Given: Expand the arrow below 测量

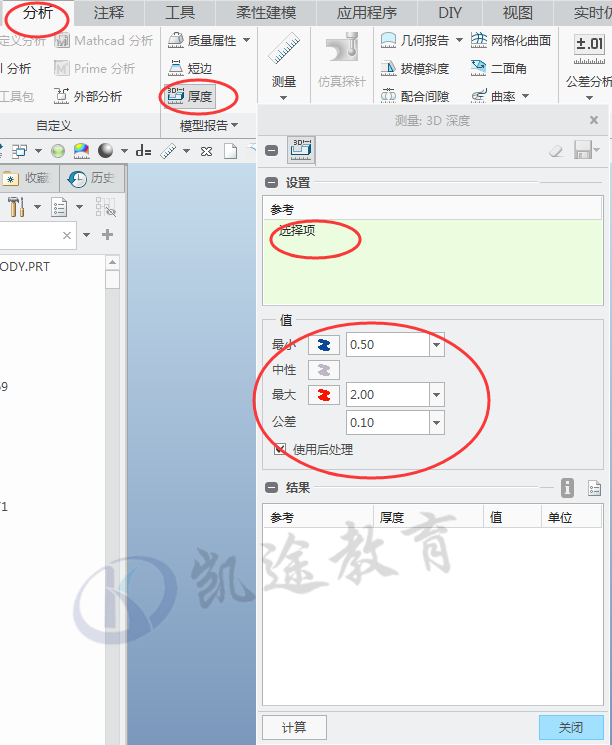Looking at the screenshot, I should (284, 98).
